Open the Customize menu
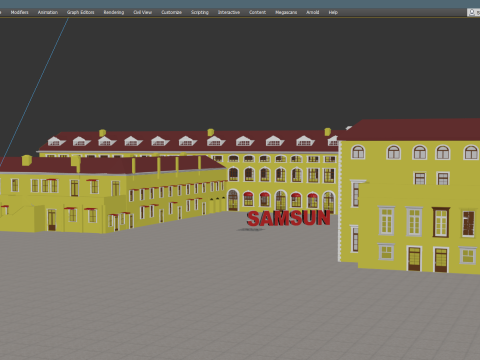Screen dimensions: 480x360 click(171, 12)
